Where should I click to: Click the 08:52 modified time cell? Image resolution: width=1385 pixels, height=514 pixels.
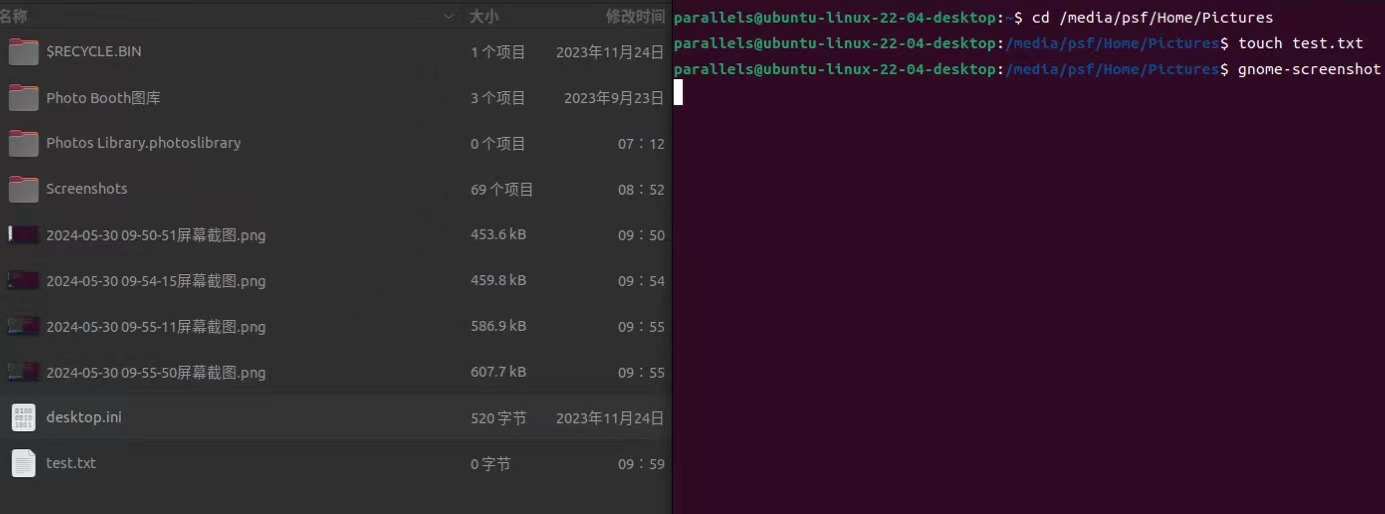[x=641, y=189]
